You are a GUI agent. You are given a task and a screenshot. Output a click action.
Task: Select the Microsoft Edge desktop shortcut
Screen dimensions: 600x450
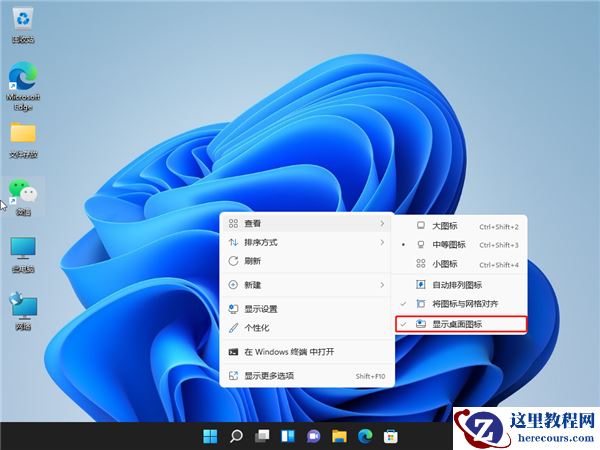[x=23, y=86]
